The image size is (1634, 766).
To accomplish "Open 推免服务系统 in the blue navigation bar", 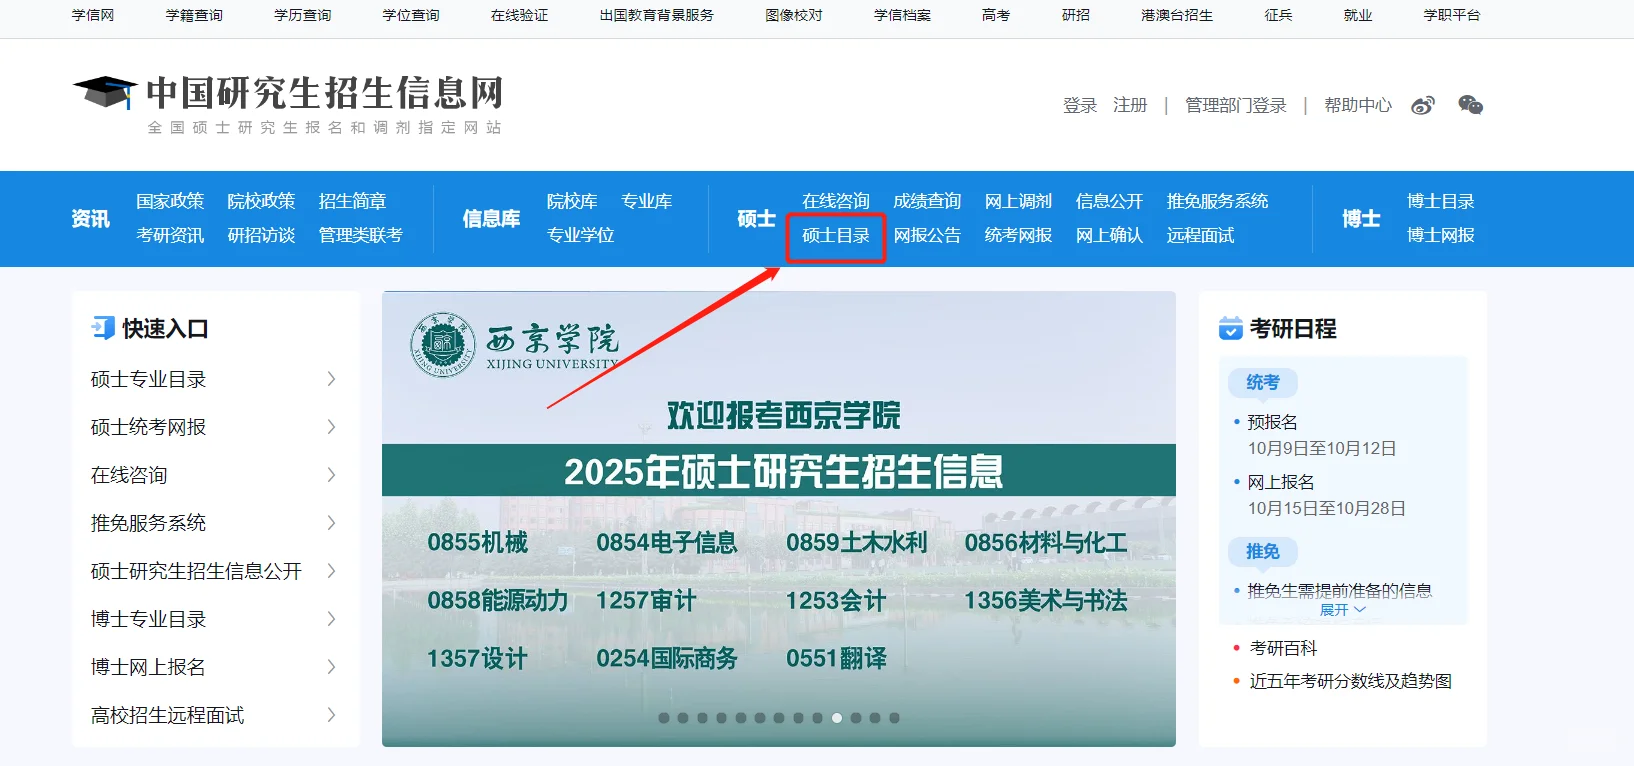I will (1217, 201).
